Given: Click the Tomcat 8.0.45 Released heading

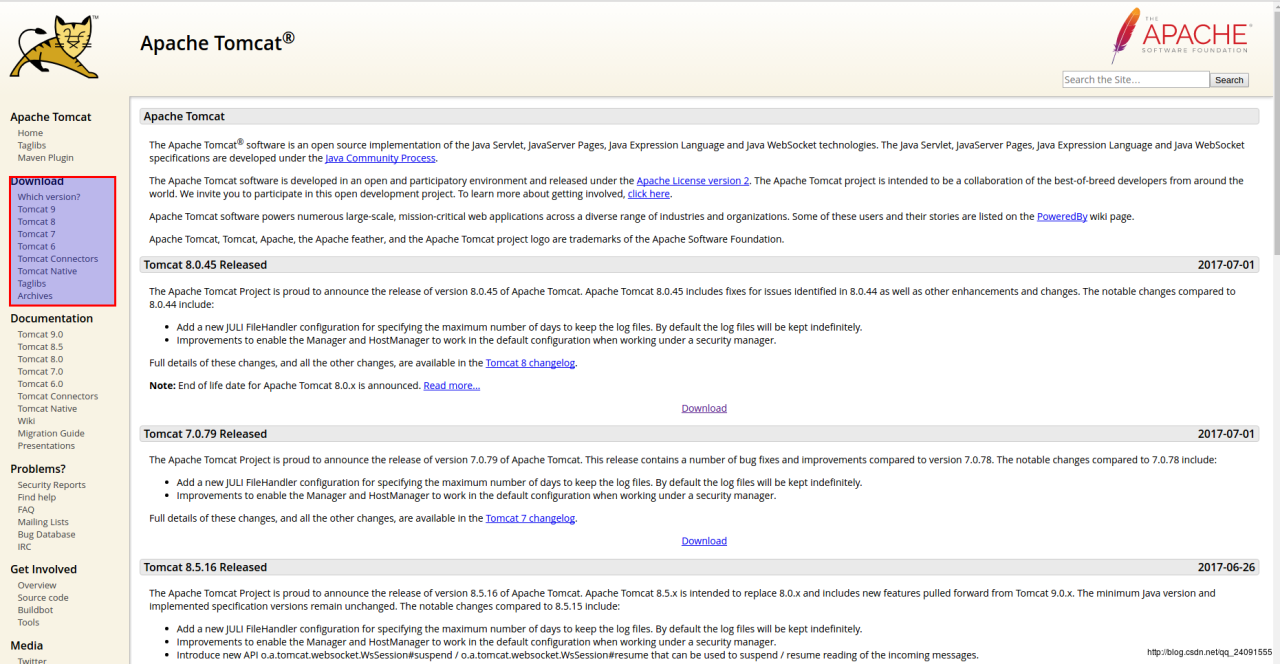Looking at the screenshot, I should point(205,265).
